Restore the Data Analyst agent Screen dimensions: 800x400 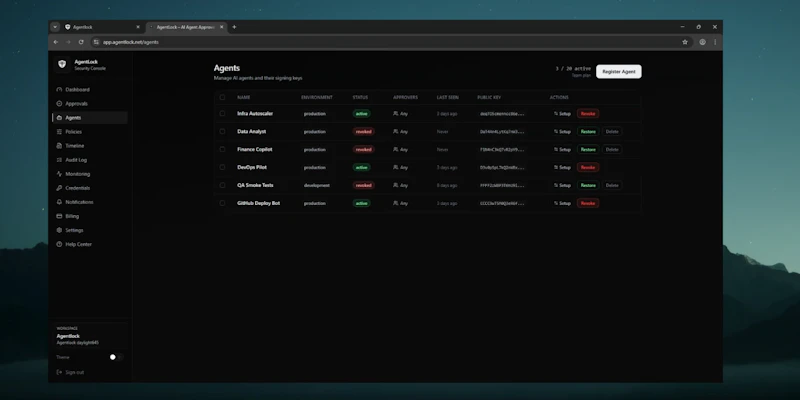click(588, 132)
